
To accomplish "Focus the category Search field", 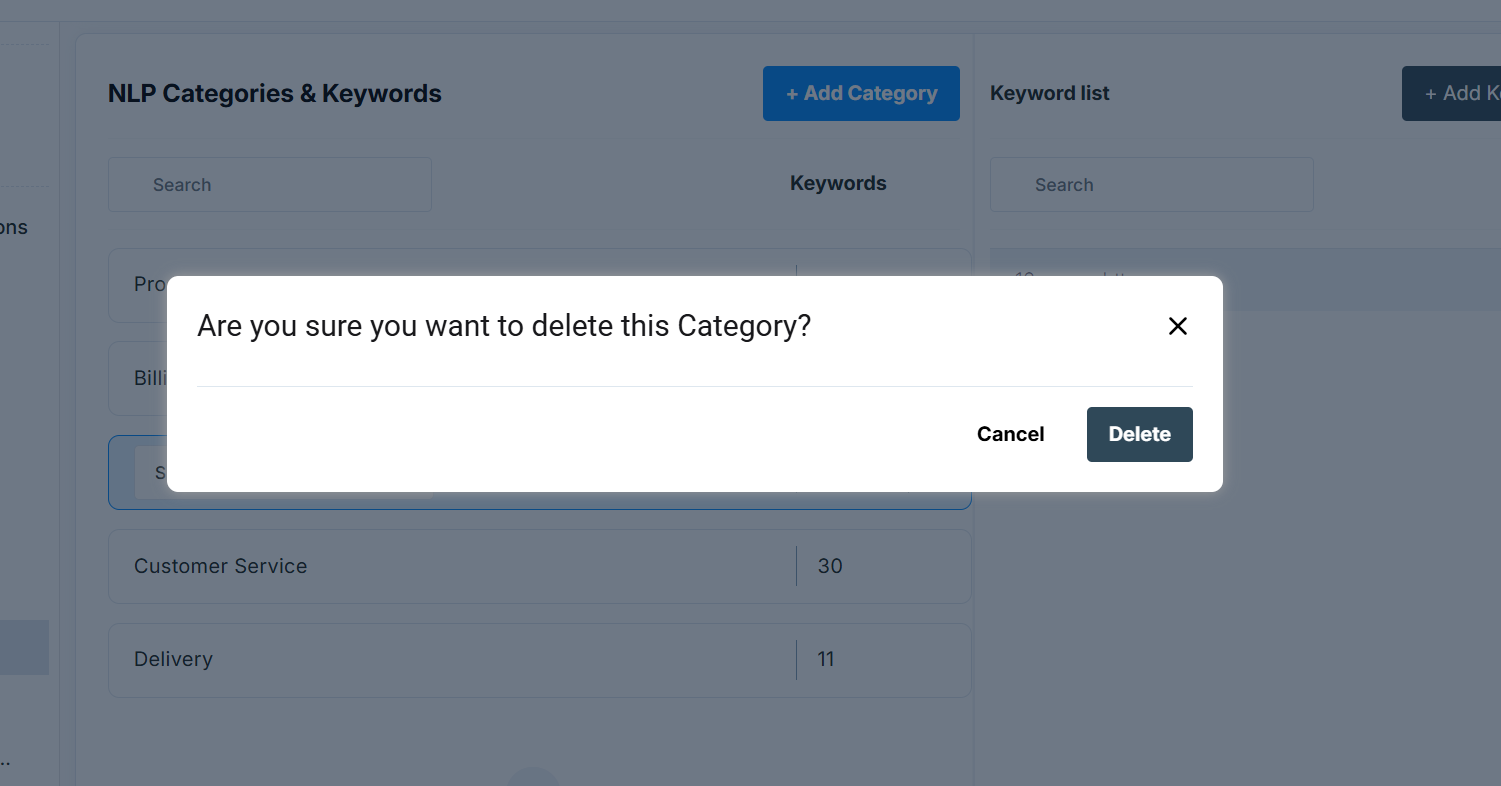I will (x=270, y=185).
